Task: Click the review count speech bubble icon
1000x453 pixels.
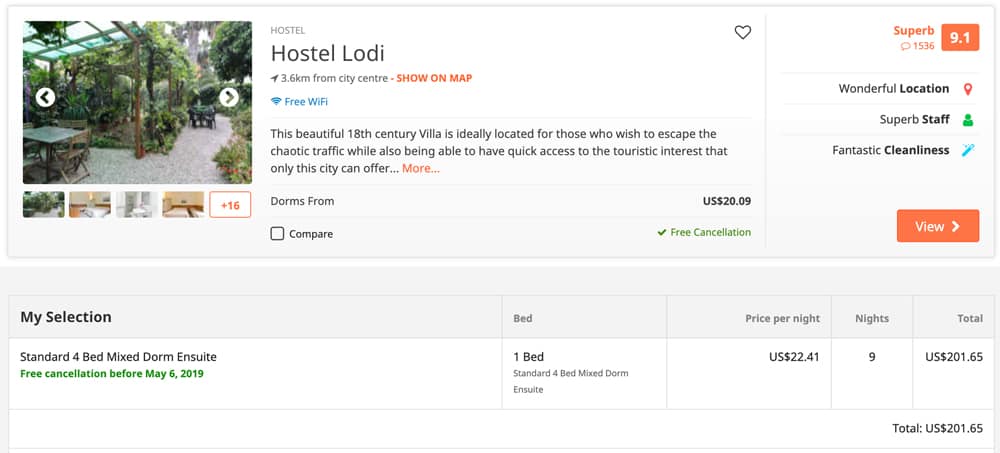Action: pyautogui.click(x=905, y=47)
